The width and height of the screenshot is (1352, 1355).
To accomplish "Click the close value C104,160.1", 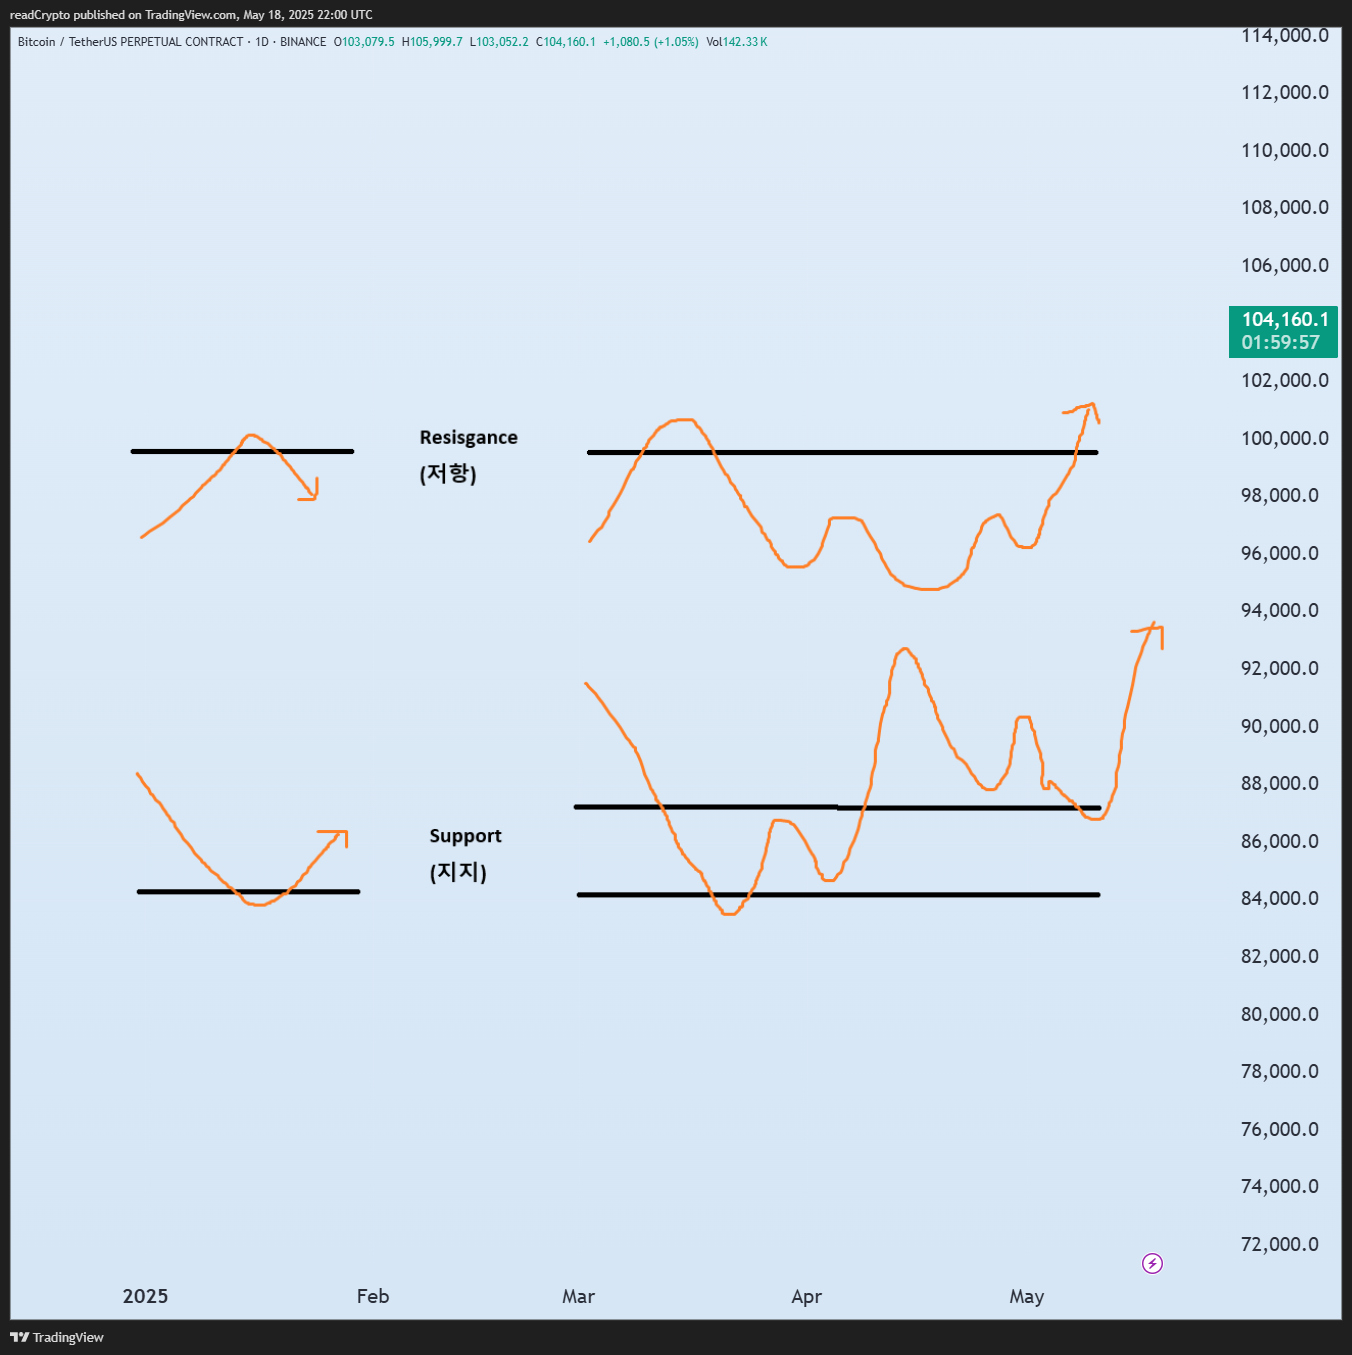I will [566, 42].
